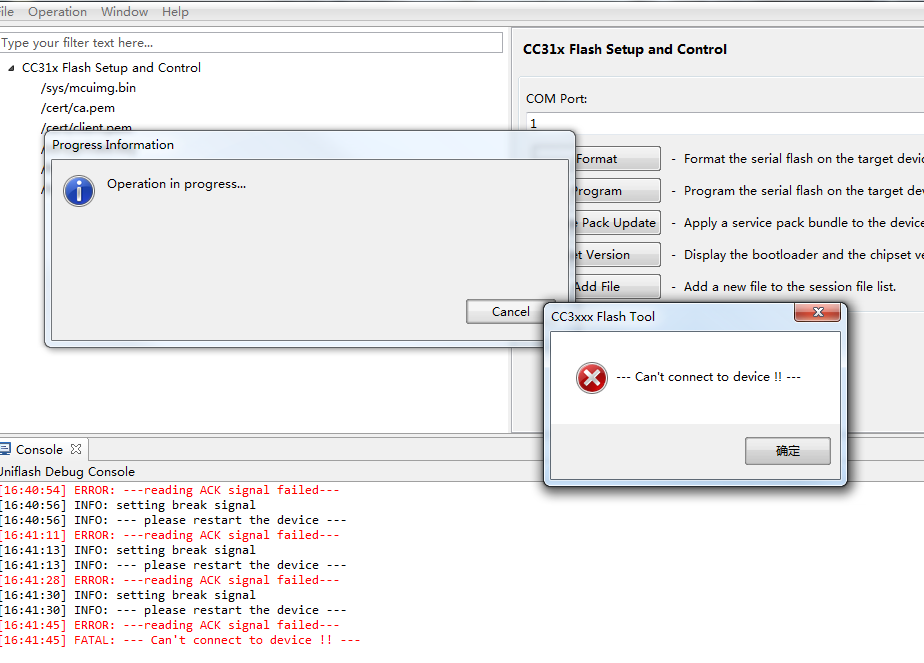
Task: Click the 16:41:30 setting break signal line
Action: pos(128,595)
